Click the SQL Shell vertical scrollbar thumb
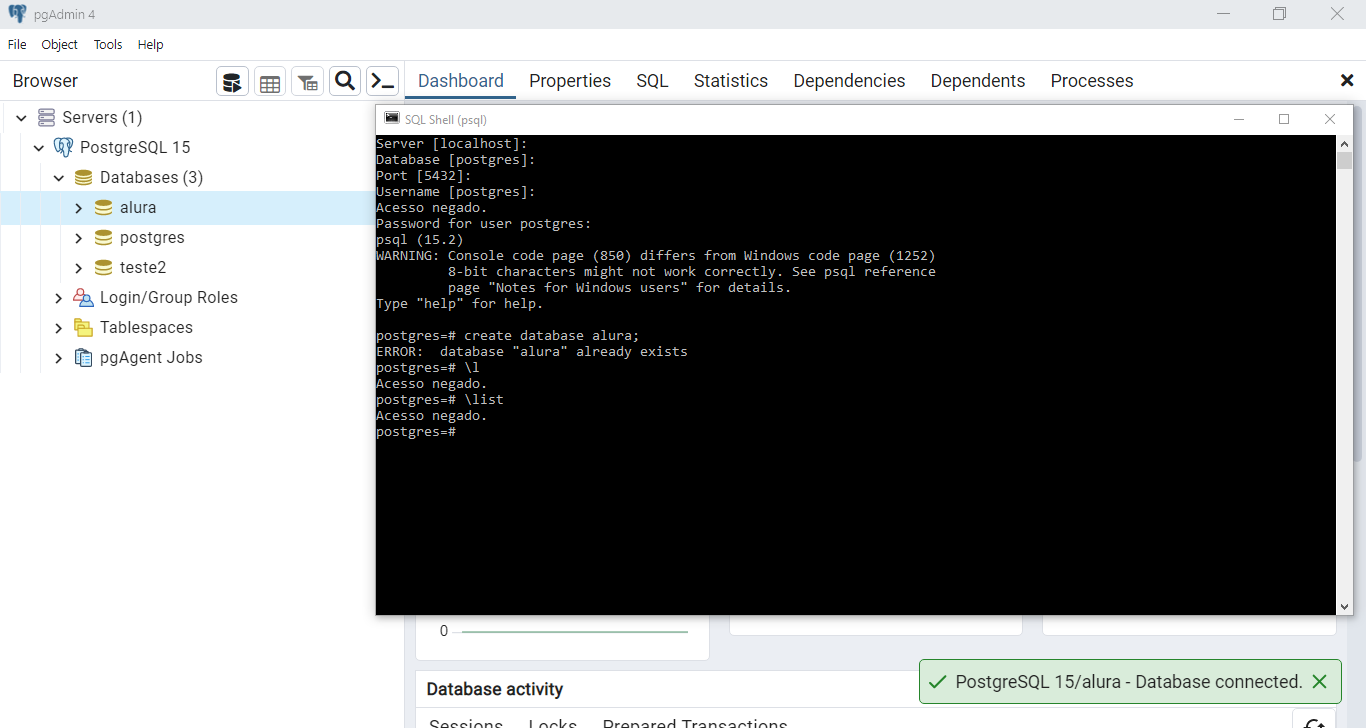This screenshot has height=728, width=1366. pyautogui.click(x=1345, y=160)
